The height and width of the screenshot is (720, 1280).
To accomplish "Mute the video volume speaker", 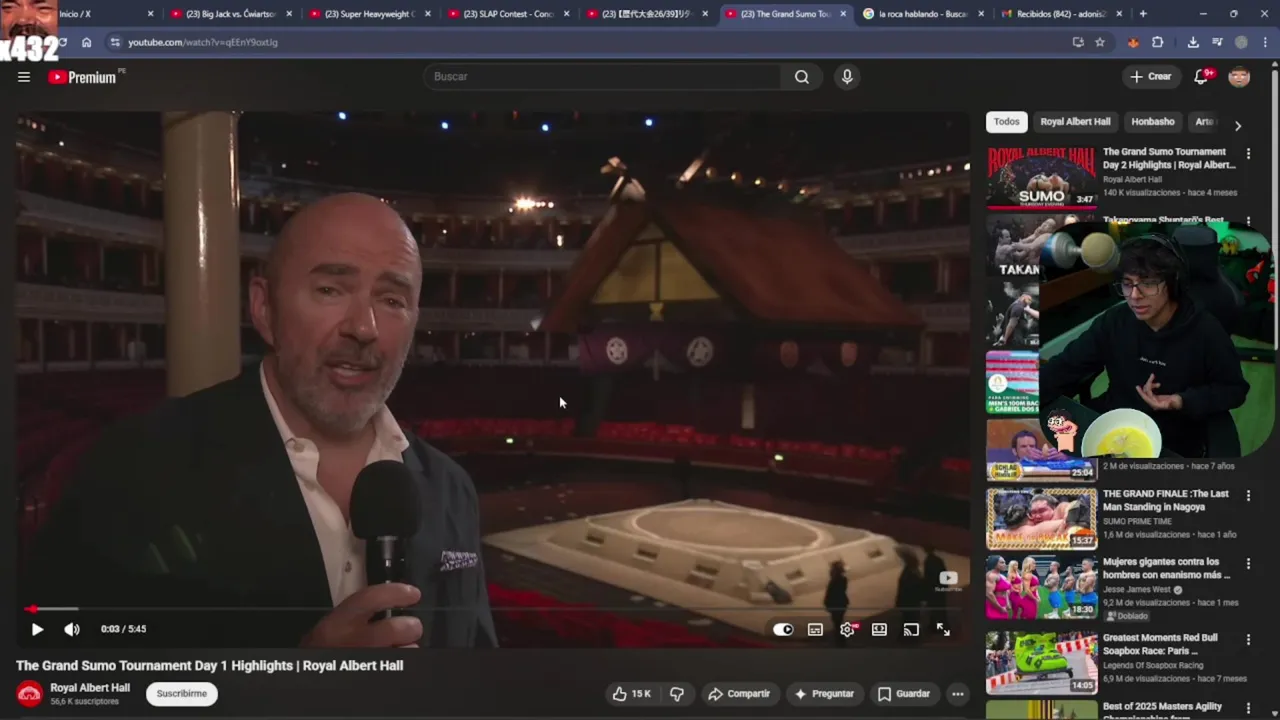I will (72, 629).
